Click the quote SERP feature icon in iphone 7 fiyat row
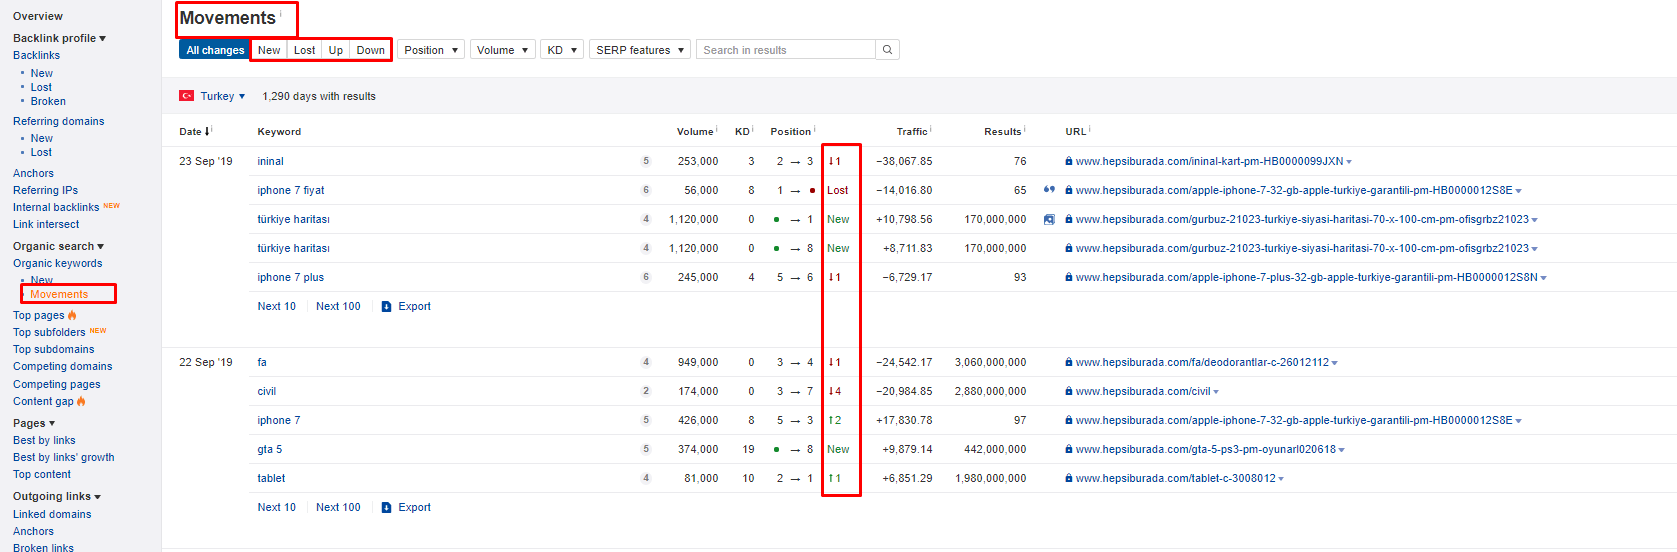Viewport: 1677px width, 552px height. (1049, 190)
